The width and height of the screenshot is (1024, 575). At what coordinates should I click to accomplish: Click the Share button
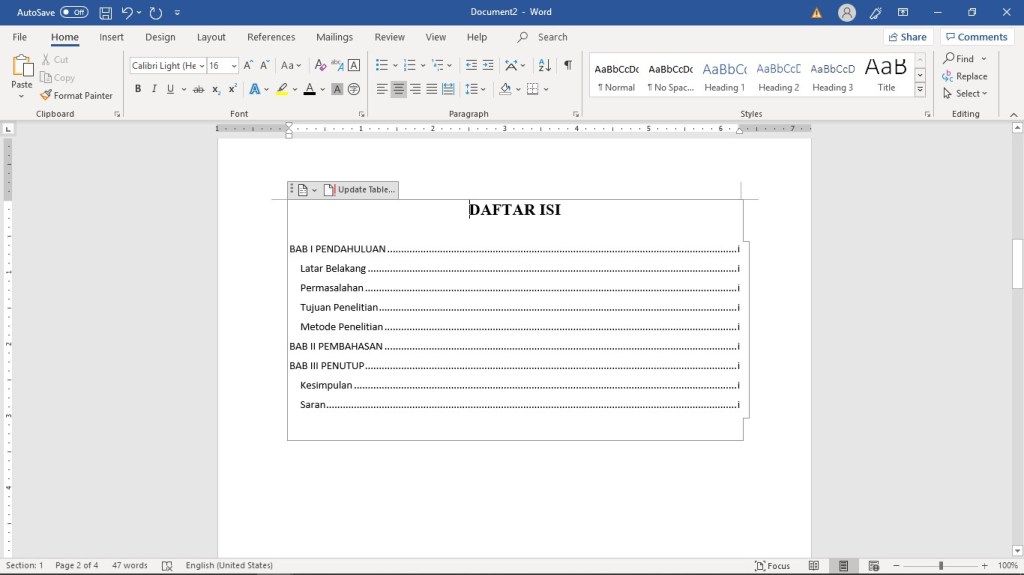click(x=906, y=37)
